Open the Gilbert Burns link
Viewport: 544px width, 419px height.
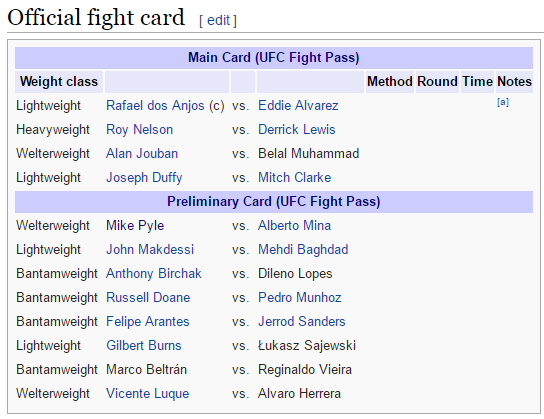pos(144,345)
